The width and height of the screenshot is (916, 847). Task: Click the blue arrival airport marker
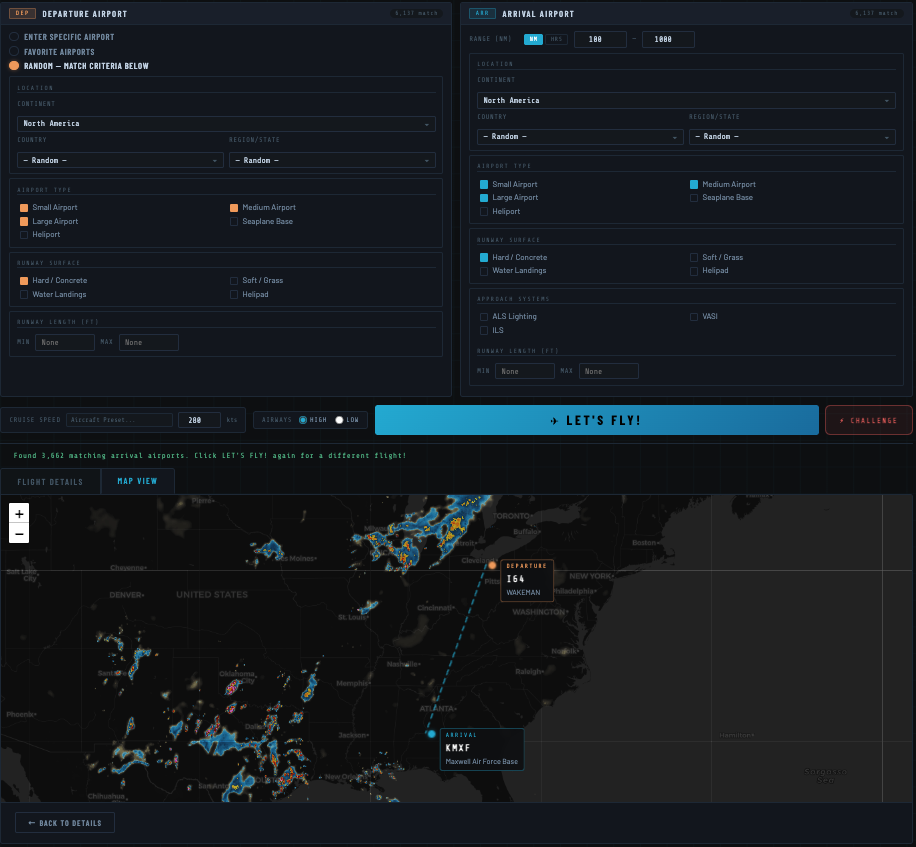[431, 734]
